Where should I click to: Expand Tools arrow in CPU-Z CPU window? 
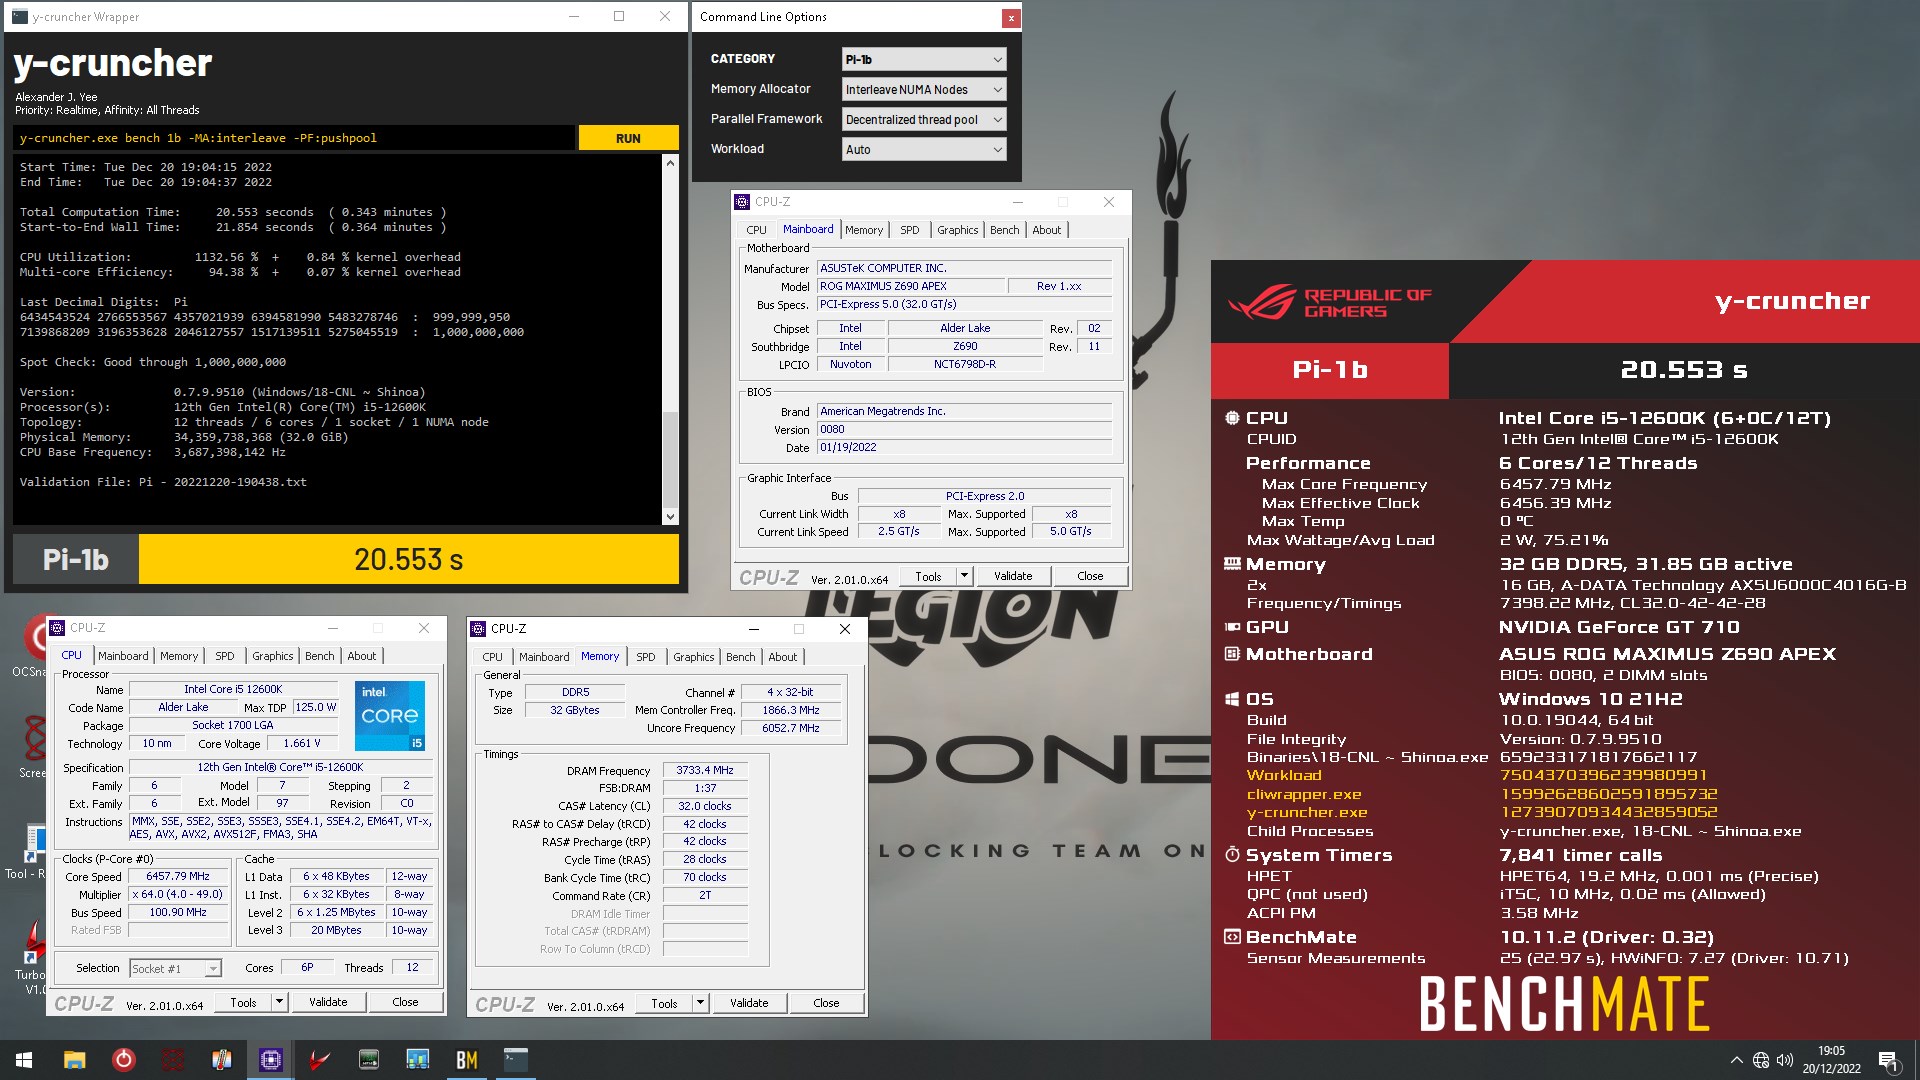279,1002
